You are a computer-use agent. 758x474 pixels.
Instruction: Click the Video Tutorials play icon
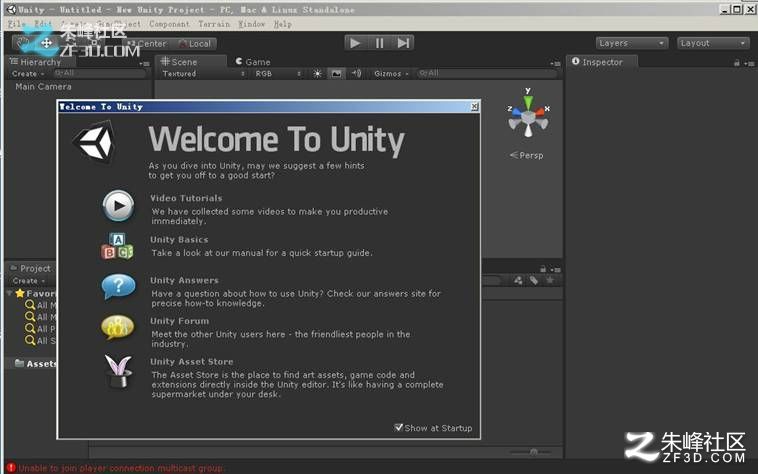tap(118, 206)
